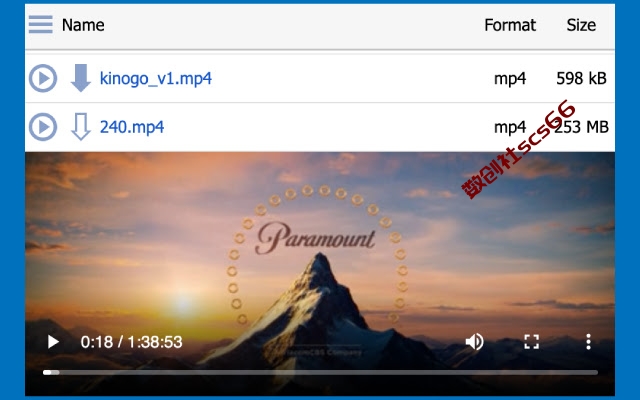The image size is (640, 400).
Task: Download 240.mp4 with the outlined arrow
Action: coord(80,127)
